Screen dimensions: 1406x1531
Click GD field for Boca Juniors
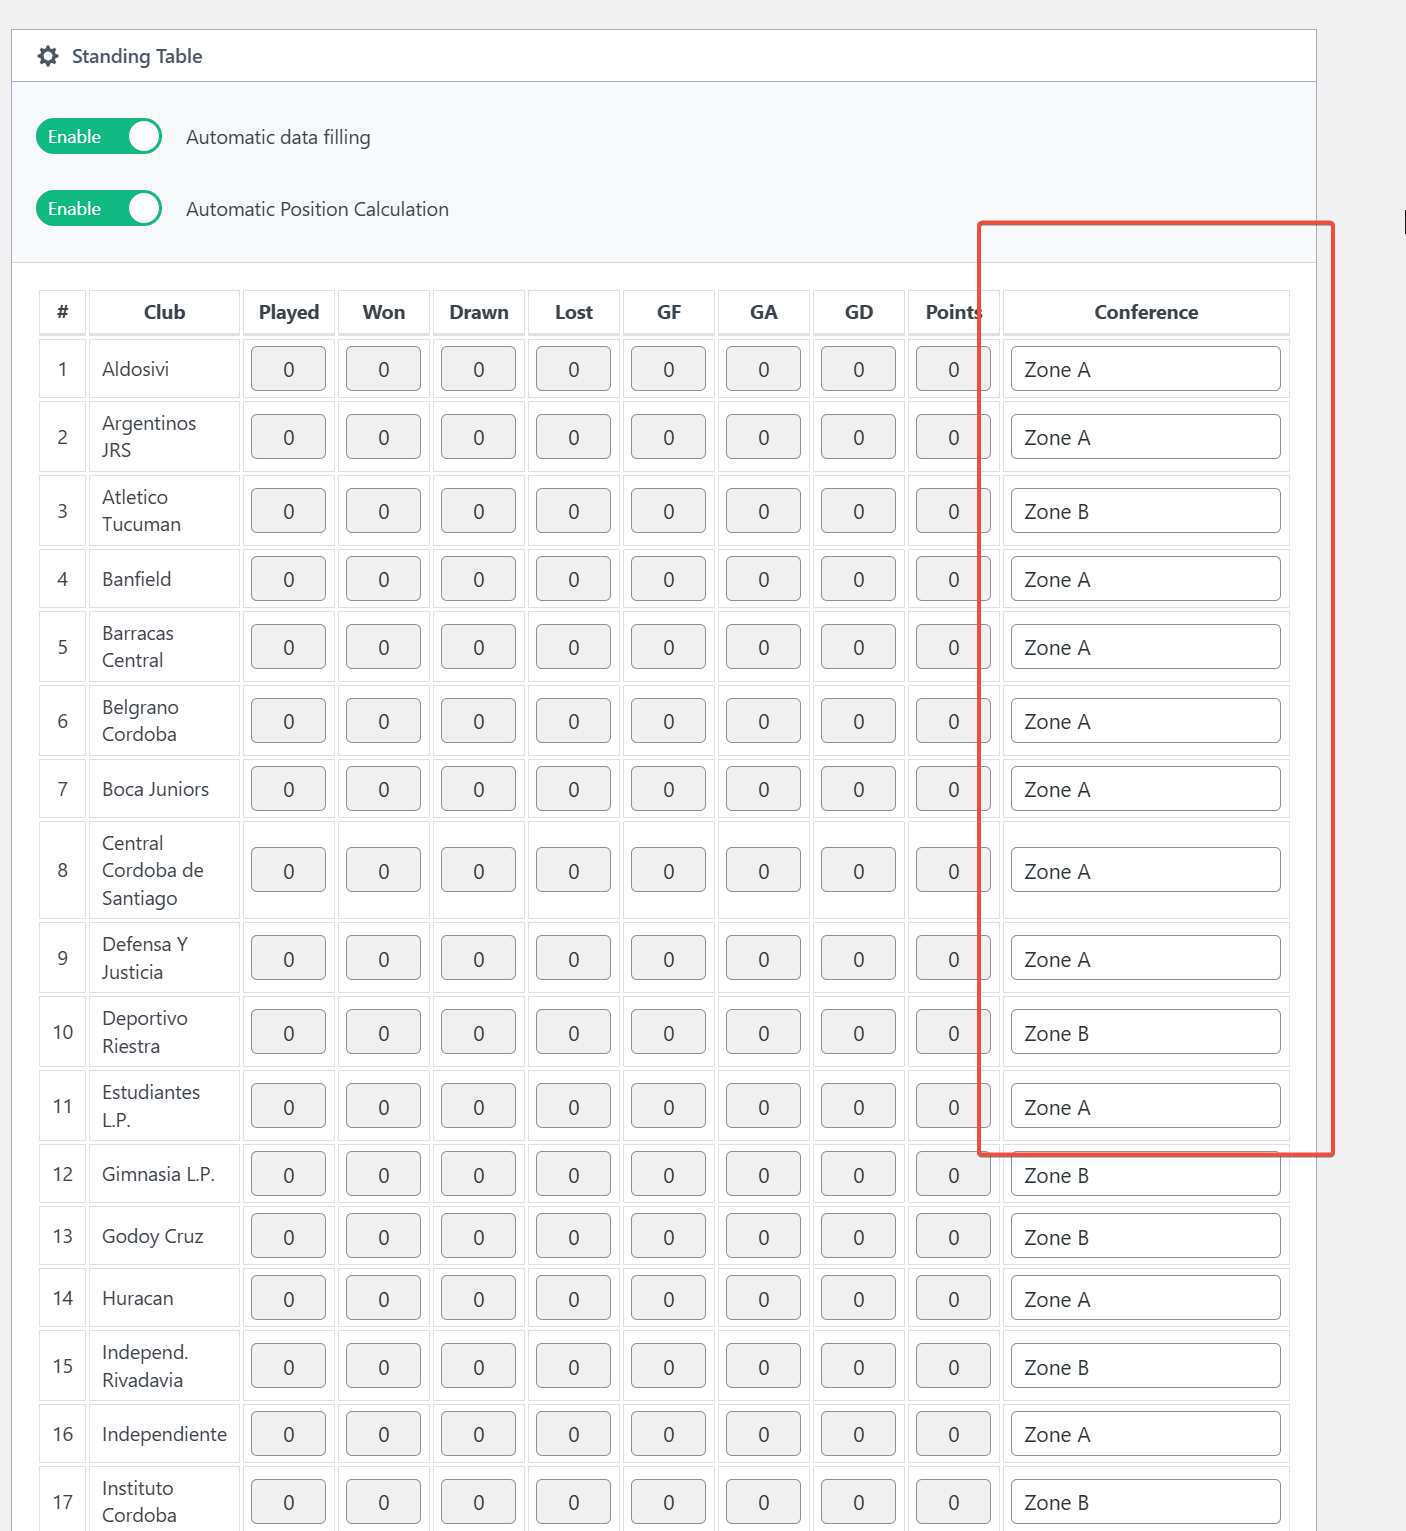point(859,789)
